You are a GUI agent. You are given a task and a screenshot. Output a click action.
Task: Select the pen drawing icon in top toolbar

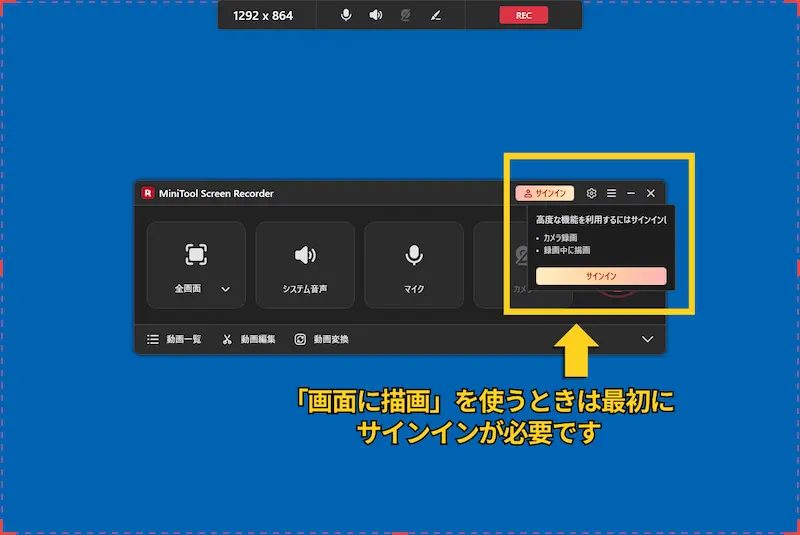(436, 15)
